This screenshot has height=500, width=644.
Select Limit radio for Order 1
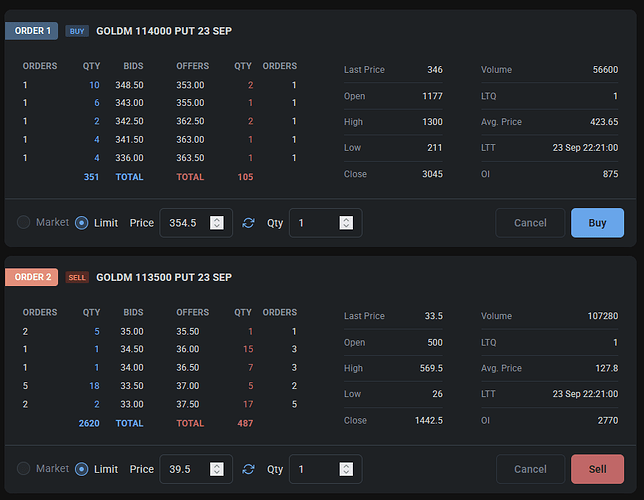click(82, 223)
